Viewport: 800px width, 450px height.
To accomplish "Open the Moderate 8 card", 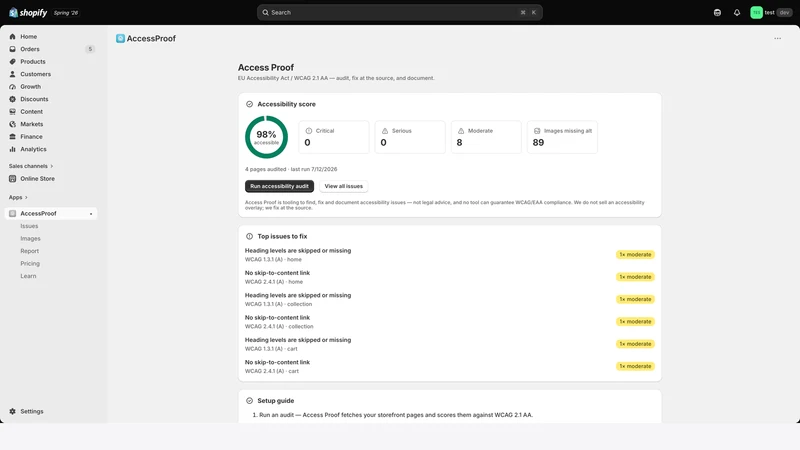I will (486, 137).
